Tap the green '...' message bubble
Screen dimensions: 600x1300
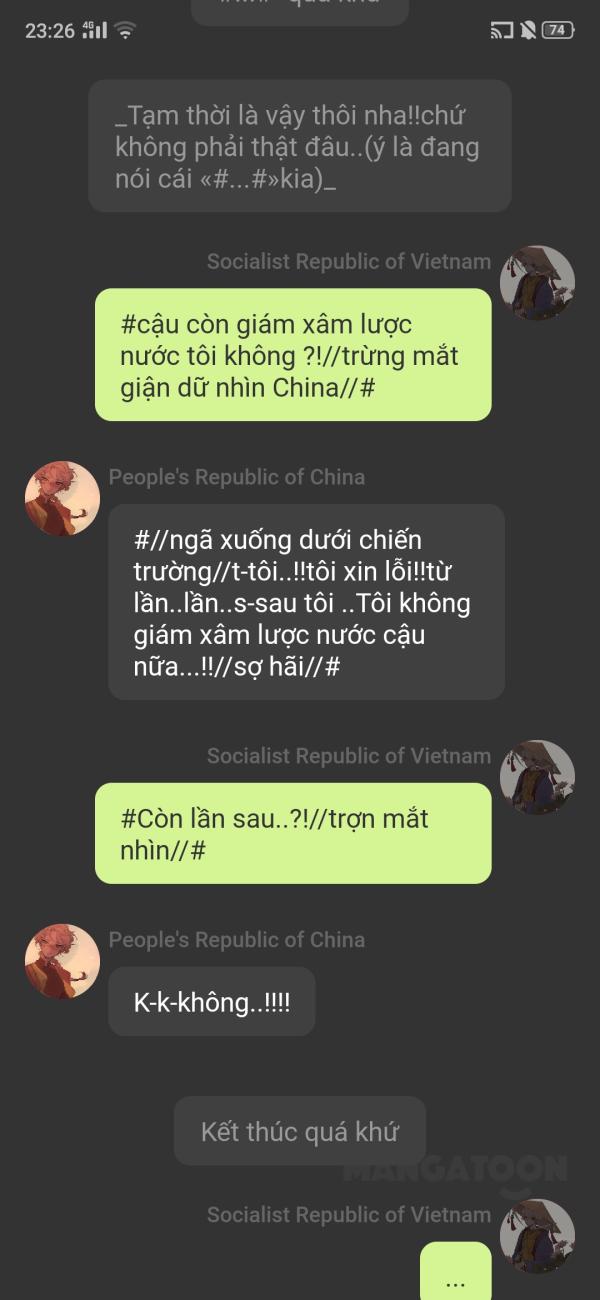tap(456, 1270)
